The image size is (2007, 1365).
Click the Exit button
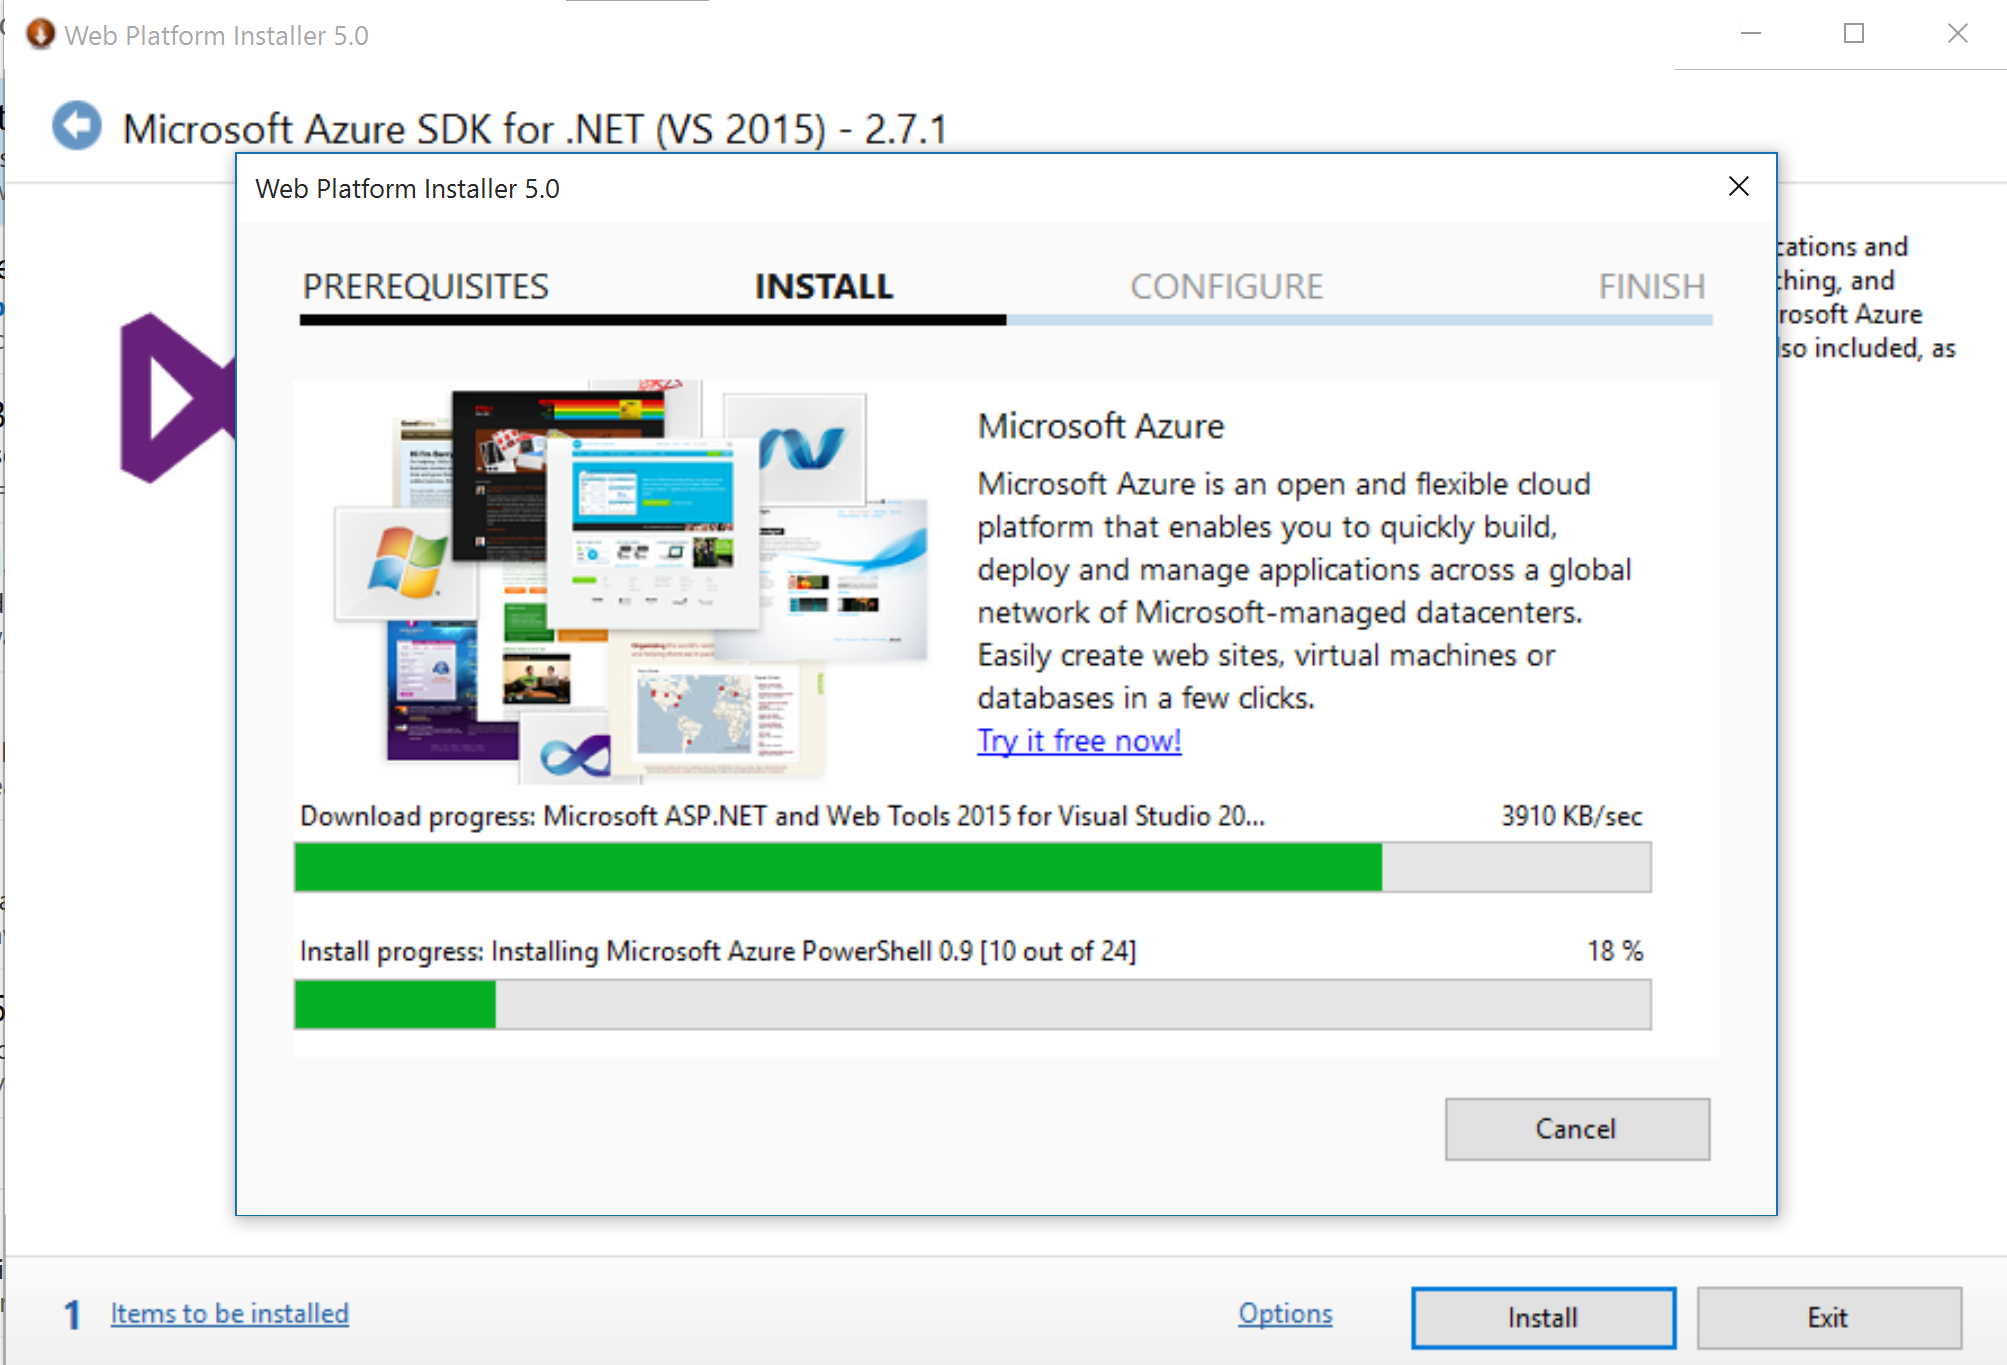coord(1828,1317)
